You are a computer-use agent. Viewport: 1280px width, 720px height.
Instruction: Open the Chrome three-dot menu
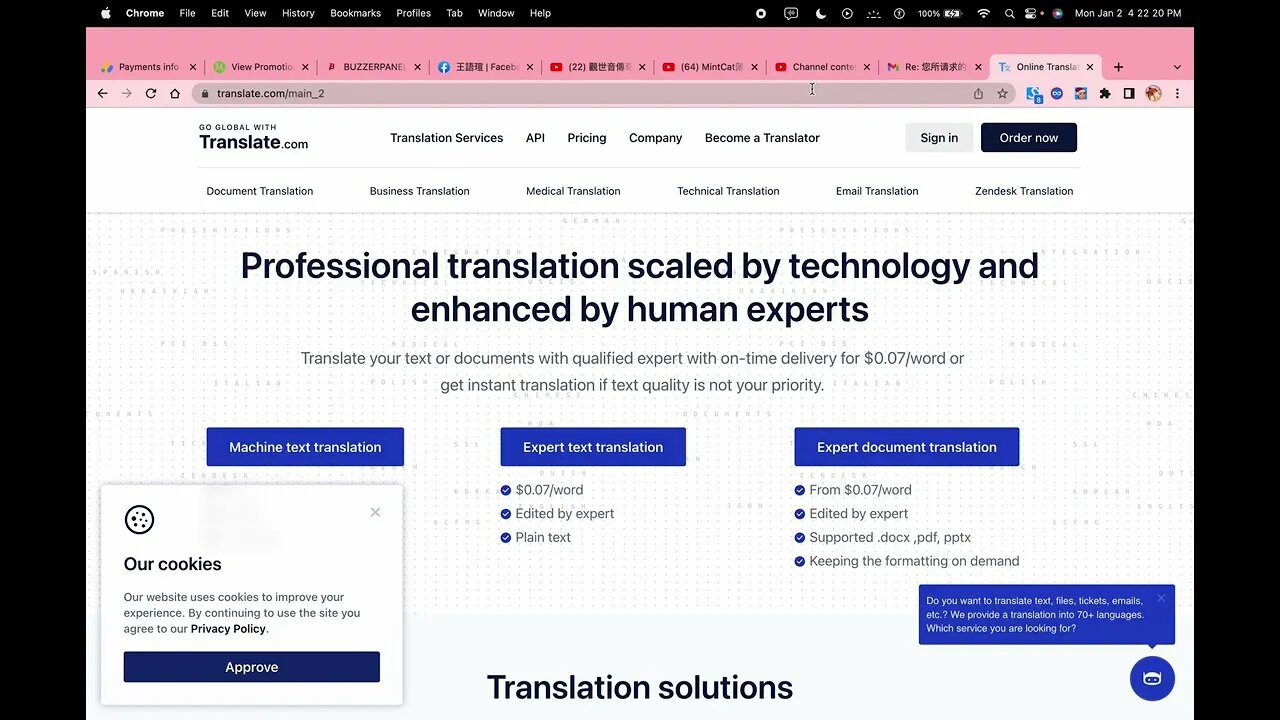[1177, 93]
